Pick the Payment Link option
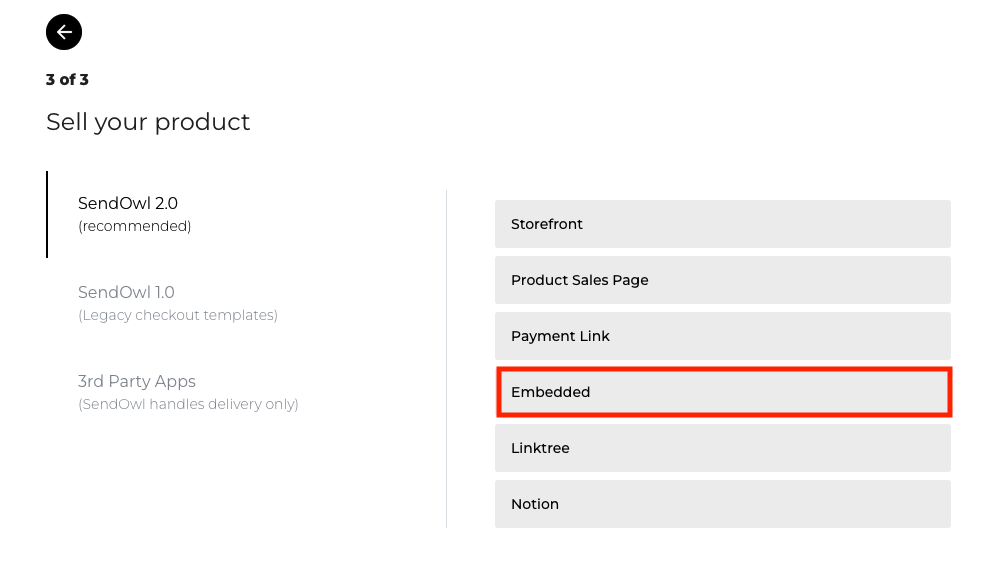Screen dimensions: 1003x579 [722, 336]
